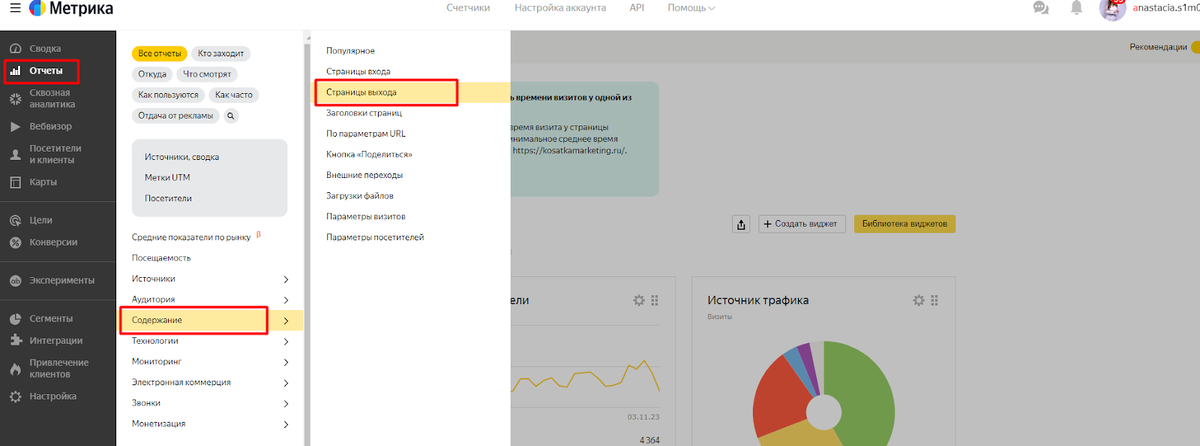Open Средние показатели по рынку report
The height and width of the screenshot is (446, 1200).
pyautogui.click(x=193, y=237)
